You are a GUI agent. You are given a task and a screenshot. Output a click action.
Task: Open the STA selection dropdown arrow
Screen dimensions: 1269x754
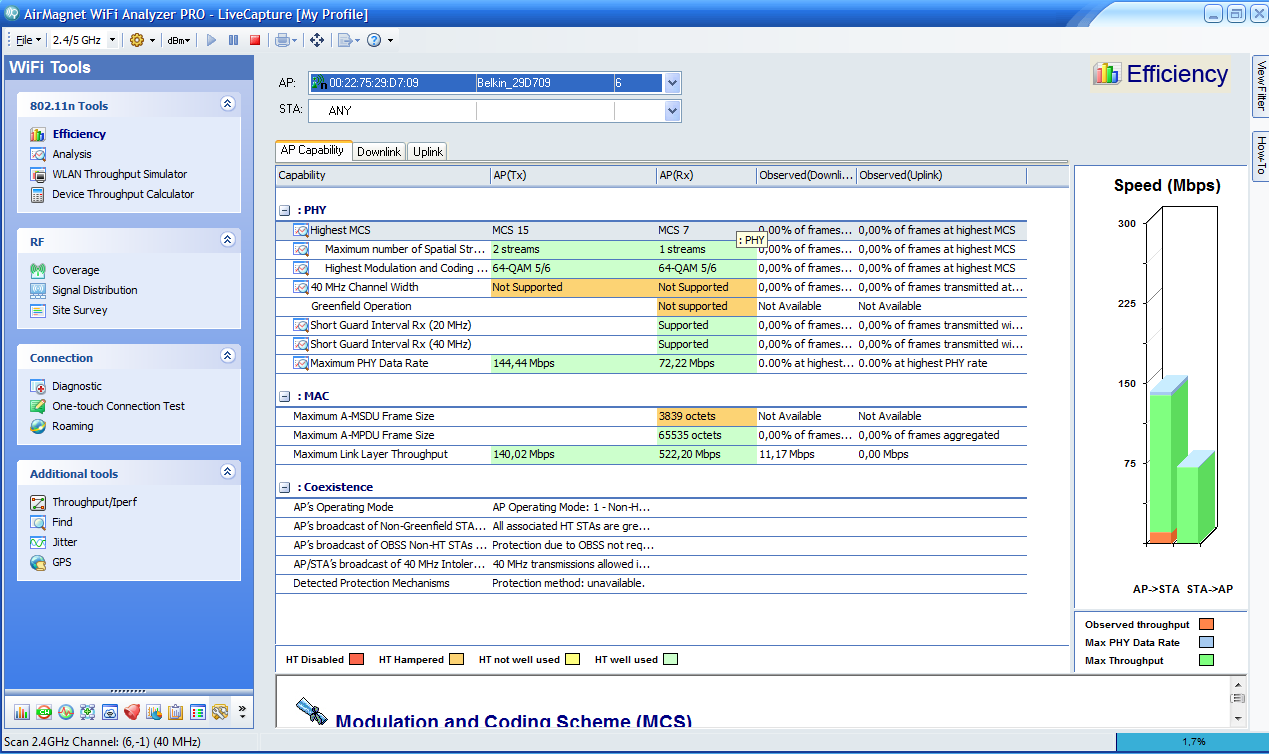point(672,111)
